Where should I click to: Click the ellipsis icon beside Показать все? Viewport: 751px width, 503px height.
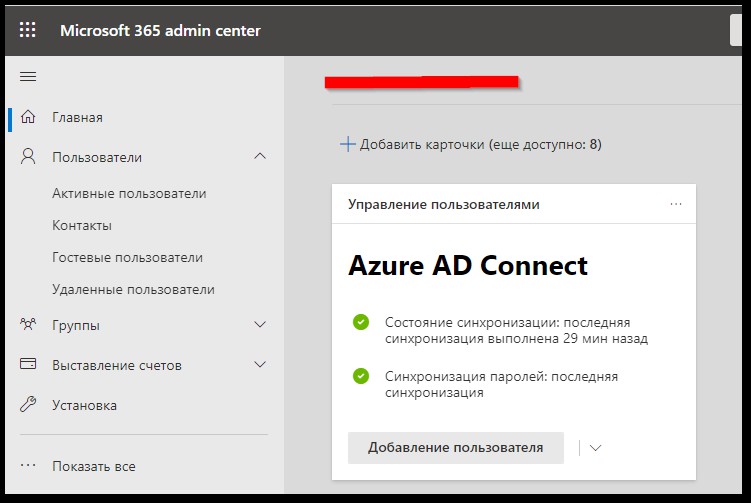click(29, 466)
